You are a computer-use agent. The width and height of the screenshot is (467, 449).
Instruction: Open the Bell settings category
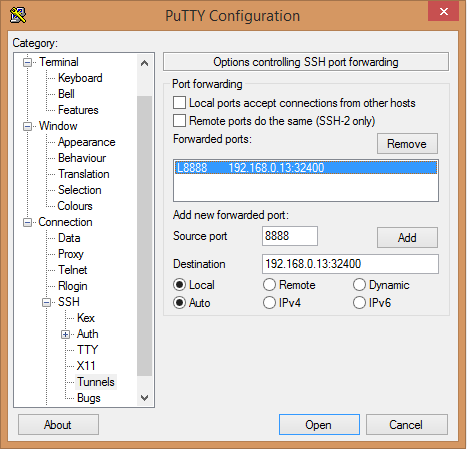tap(66, 94)
